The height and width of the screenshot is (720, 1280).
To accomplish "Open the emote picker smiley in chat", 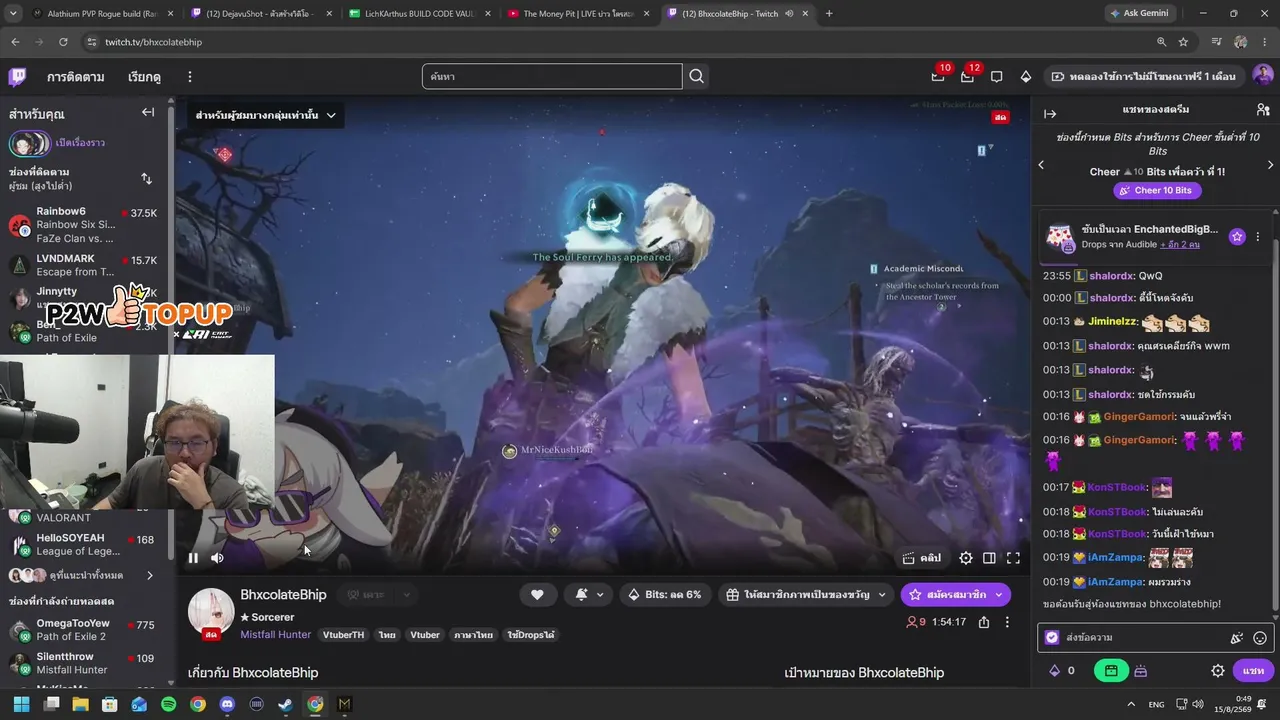I will (1260, 638).
